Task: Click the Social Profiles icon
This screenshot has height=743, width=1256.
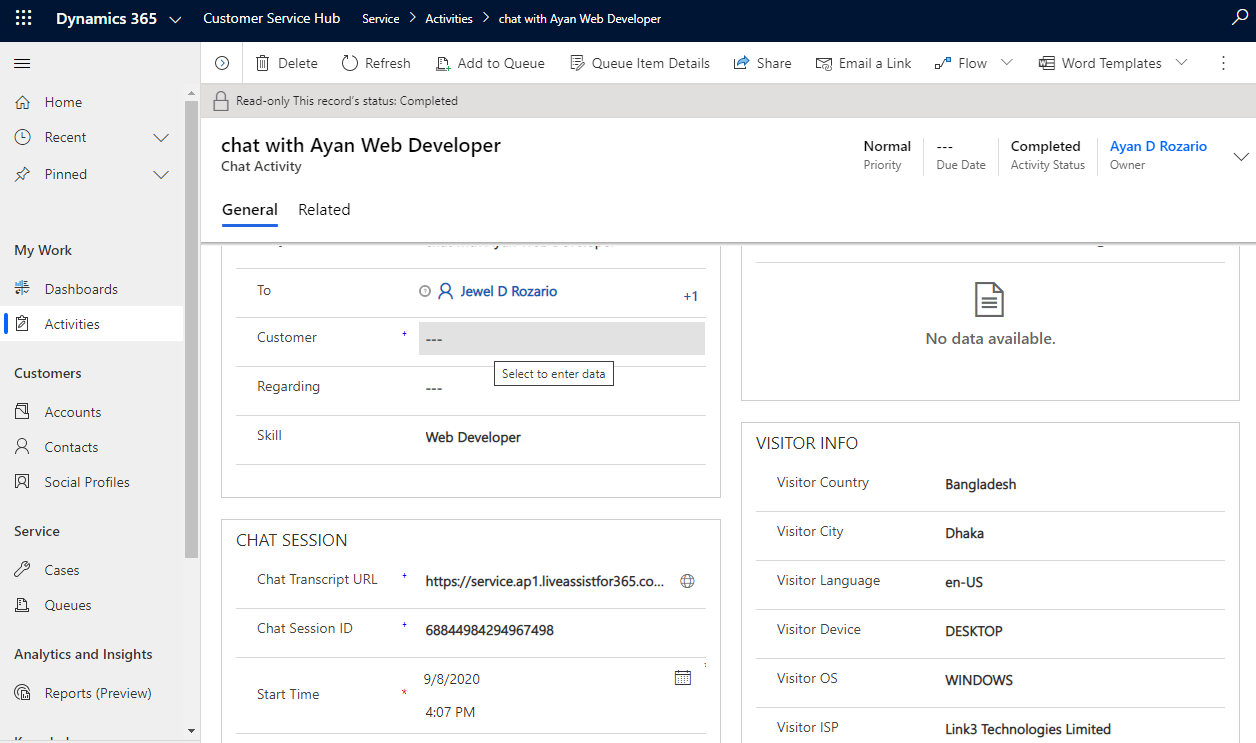Action: [23, 482]
